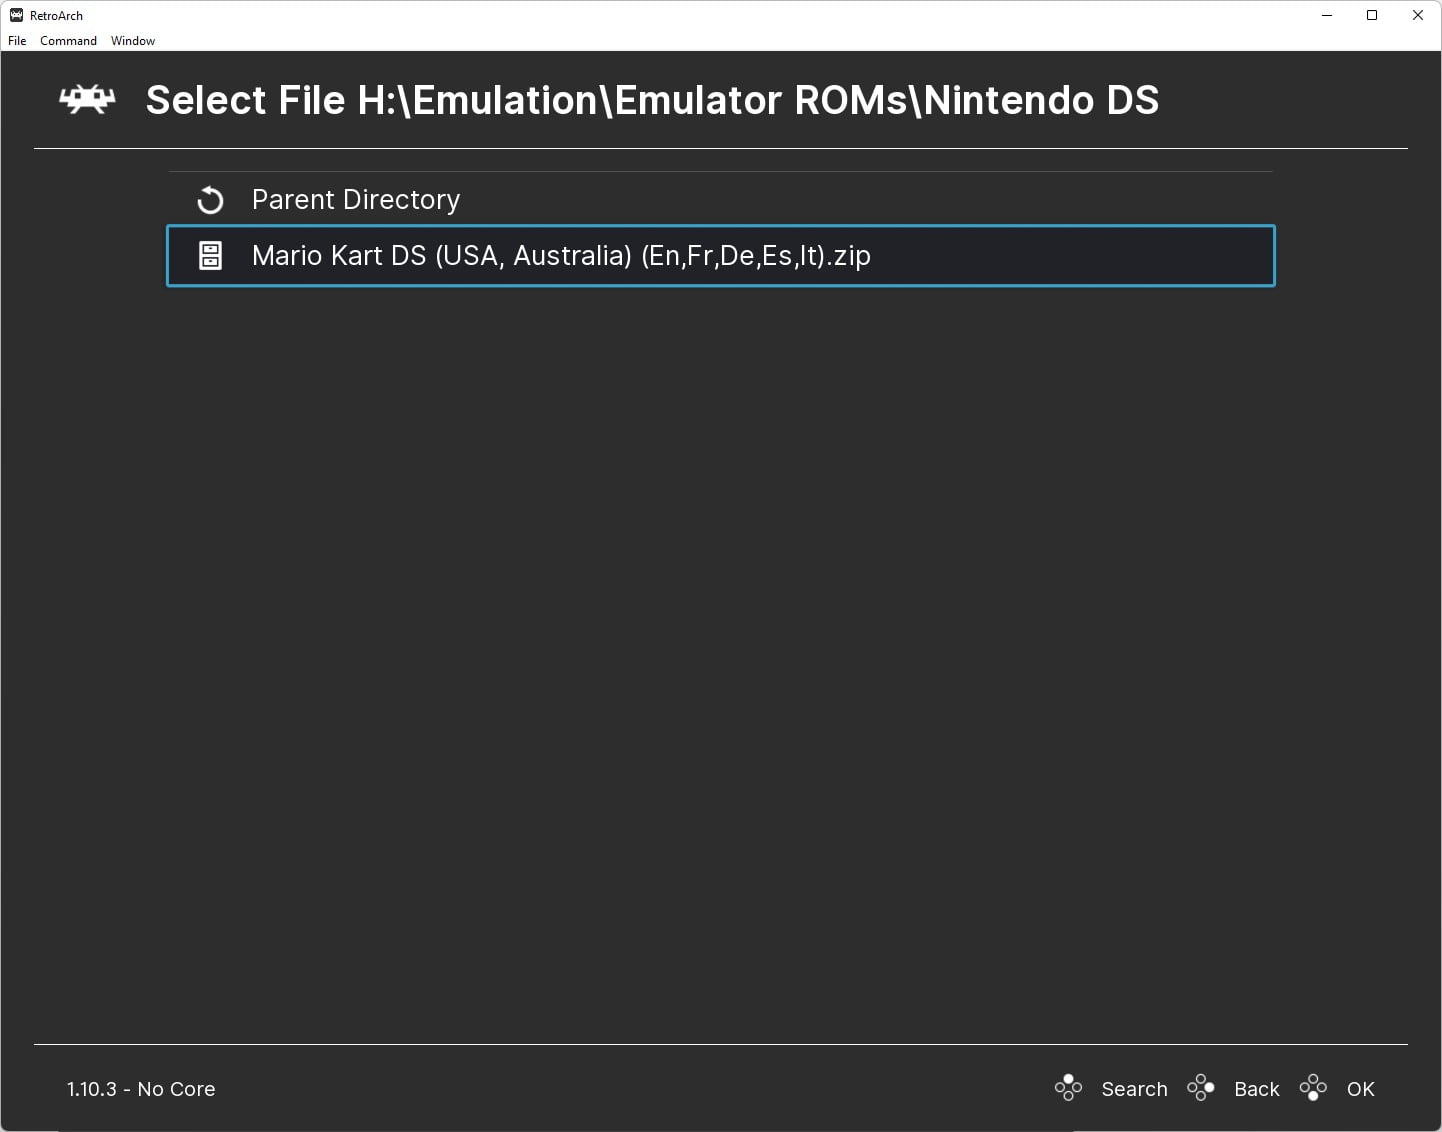Select the Mario Kart DS ROM zip file
This screenshot has width=1442, height=1132.
[561, 256]
